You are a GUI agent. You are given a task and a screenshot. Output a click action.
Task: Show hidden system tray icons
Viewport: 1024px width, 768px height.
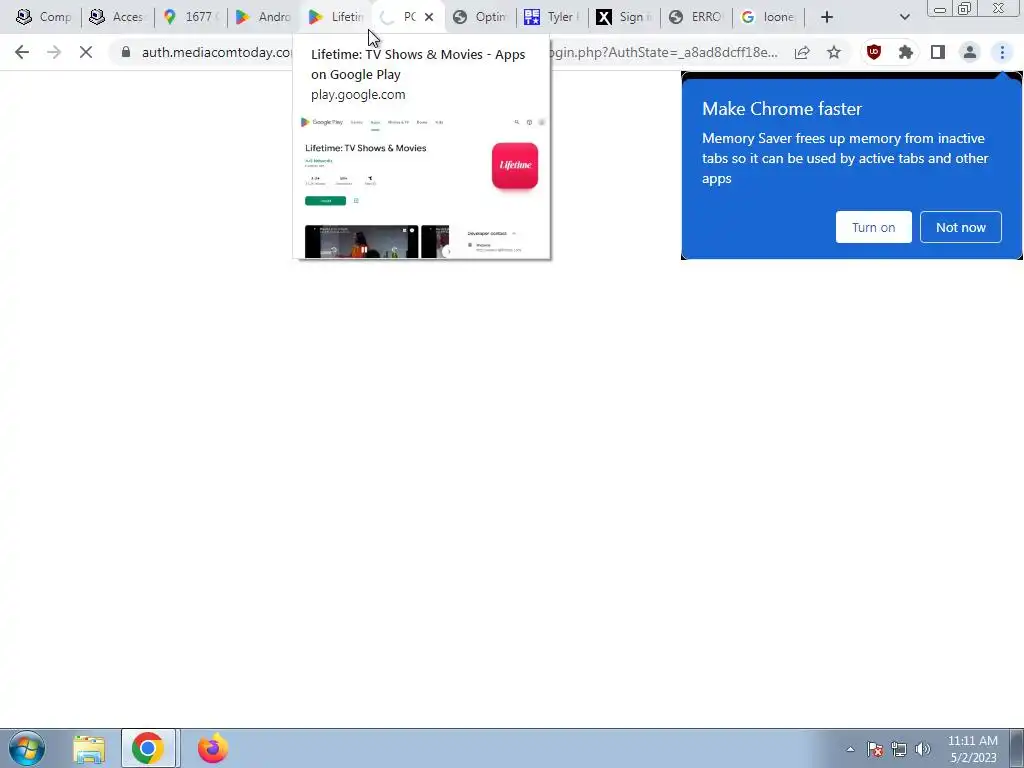click(850, 749)
